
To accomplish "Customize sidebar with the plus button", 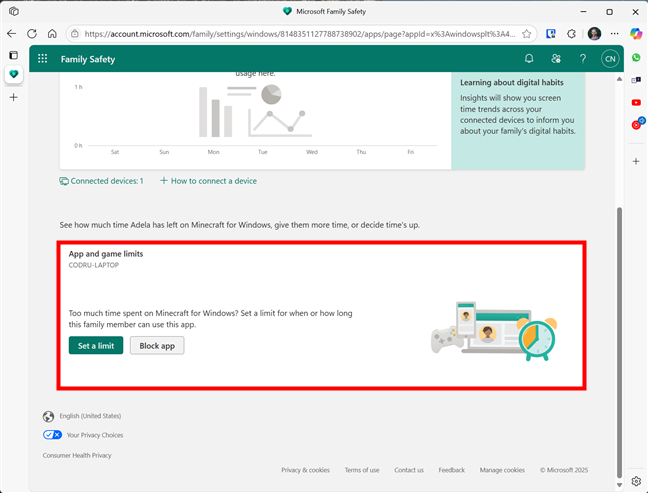I will 636,161.
